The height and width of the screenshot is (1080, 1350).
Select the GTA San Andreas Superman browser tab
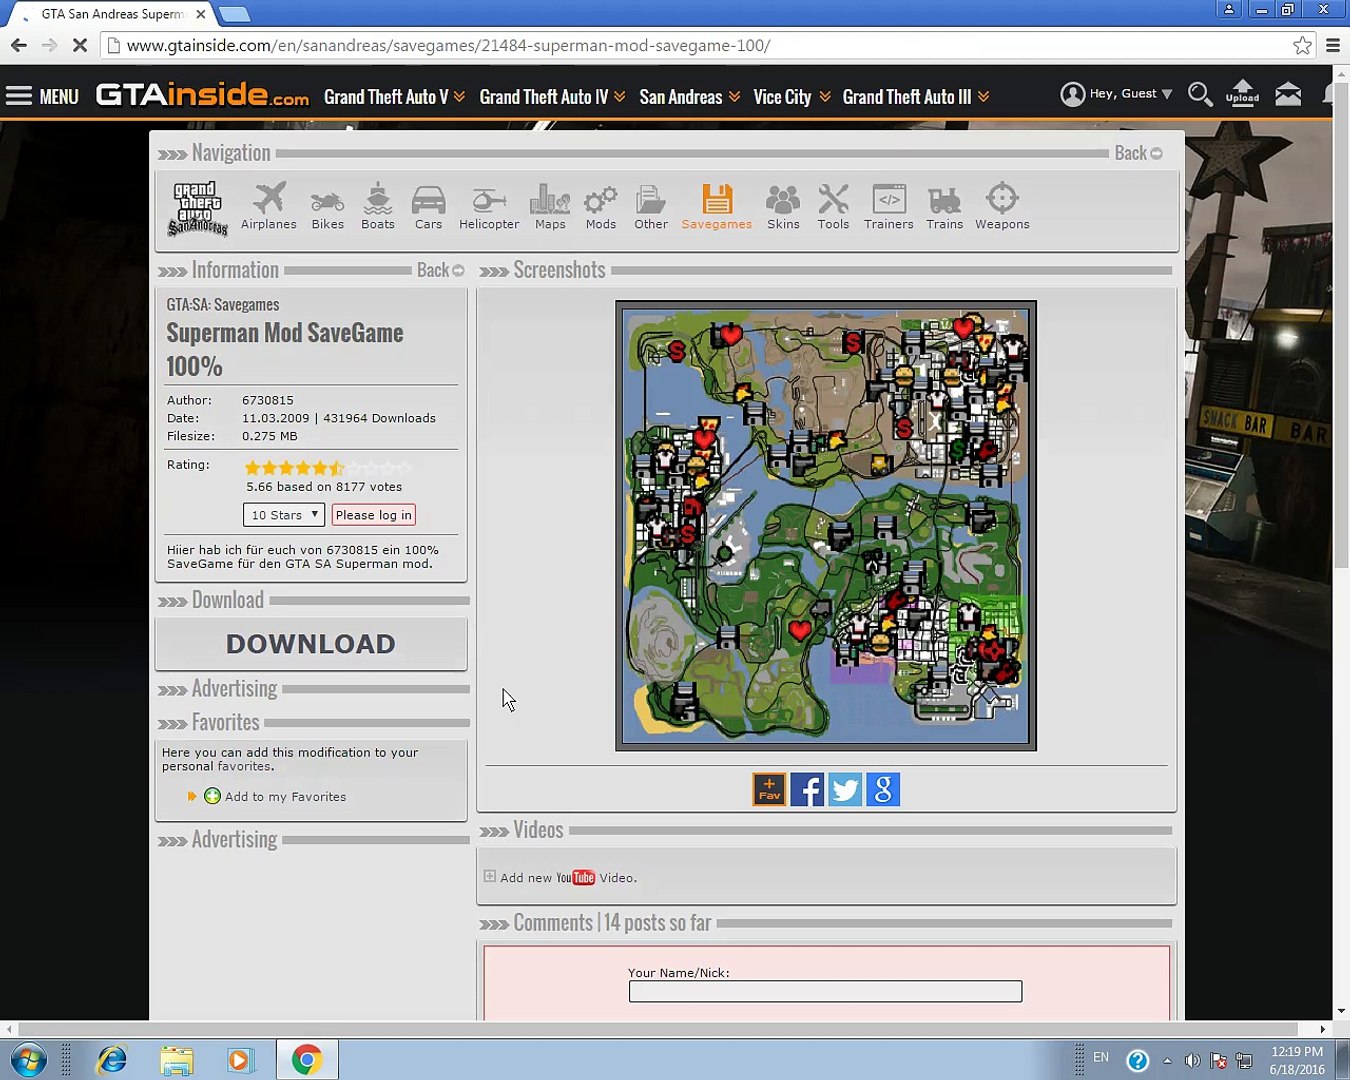tap(112, 14)
